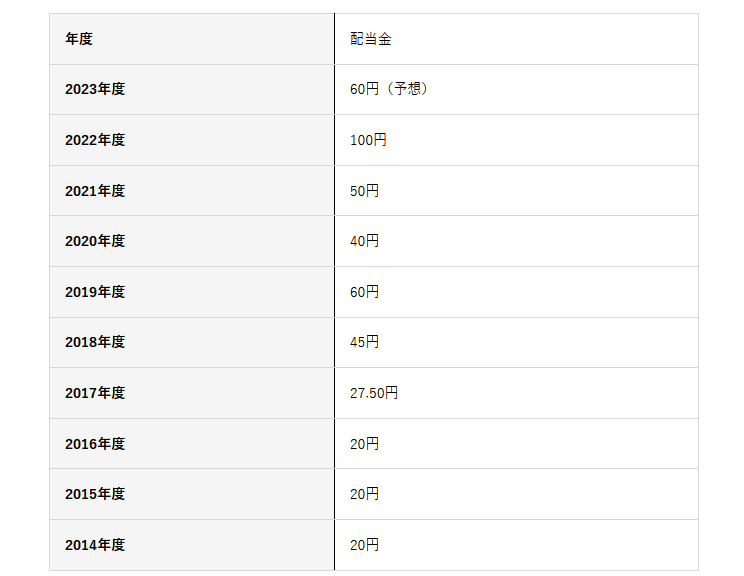744x576 pixels.
Task: Click the 20円 value for 2016年度
Action: coord(364,444)
